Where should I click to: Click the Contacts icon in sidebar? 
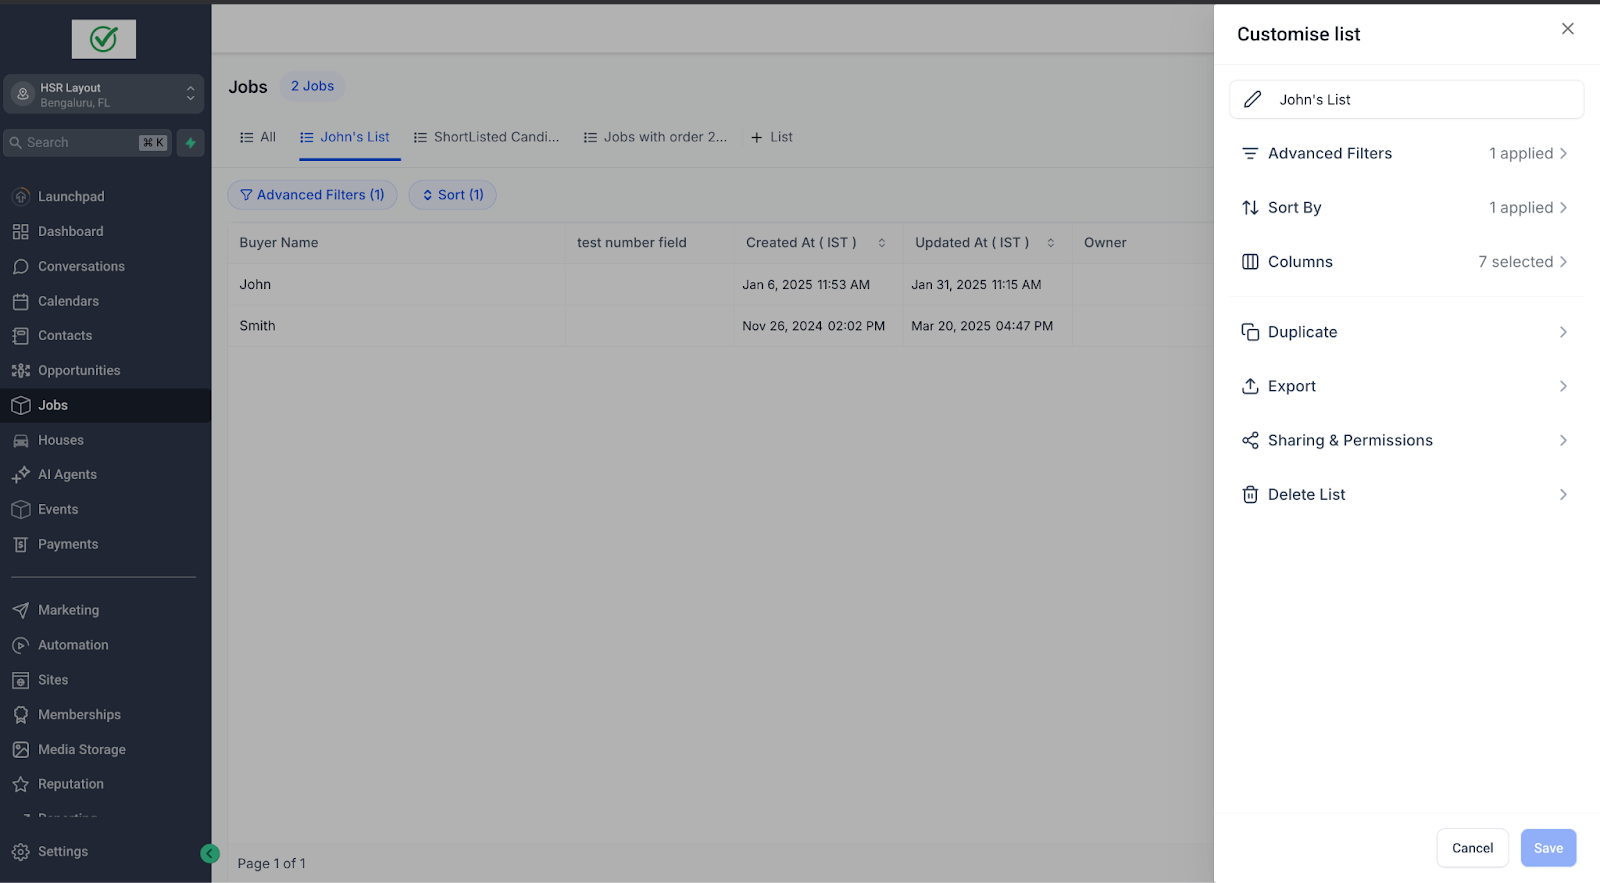tap(21, 336)
